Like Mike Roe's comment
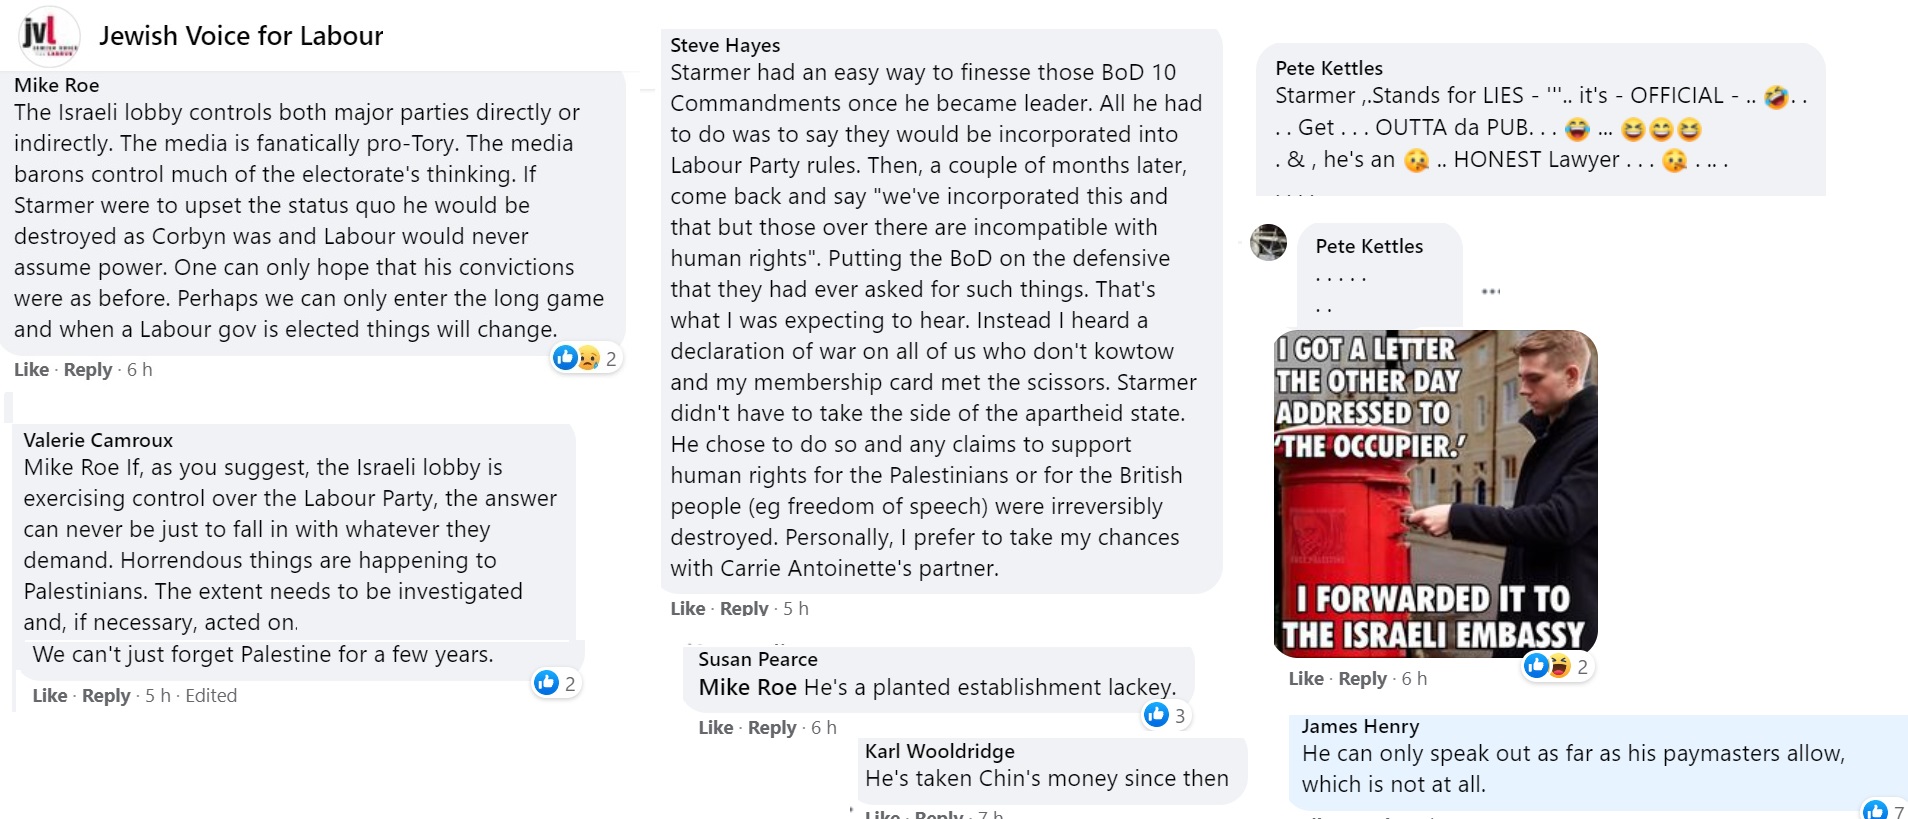 click(31, 370)
